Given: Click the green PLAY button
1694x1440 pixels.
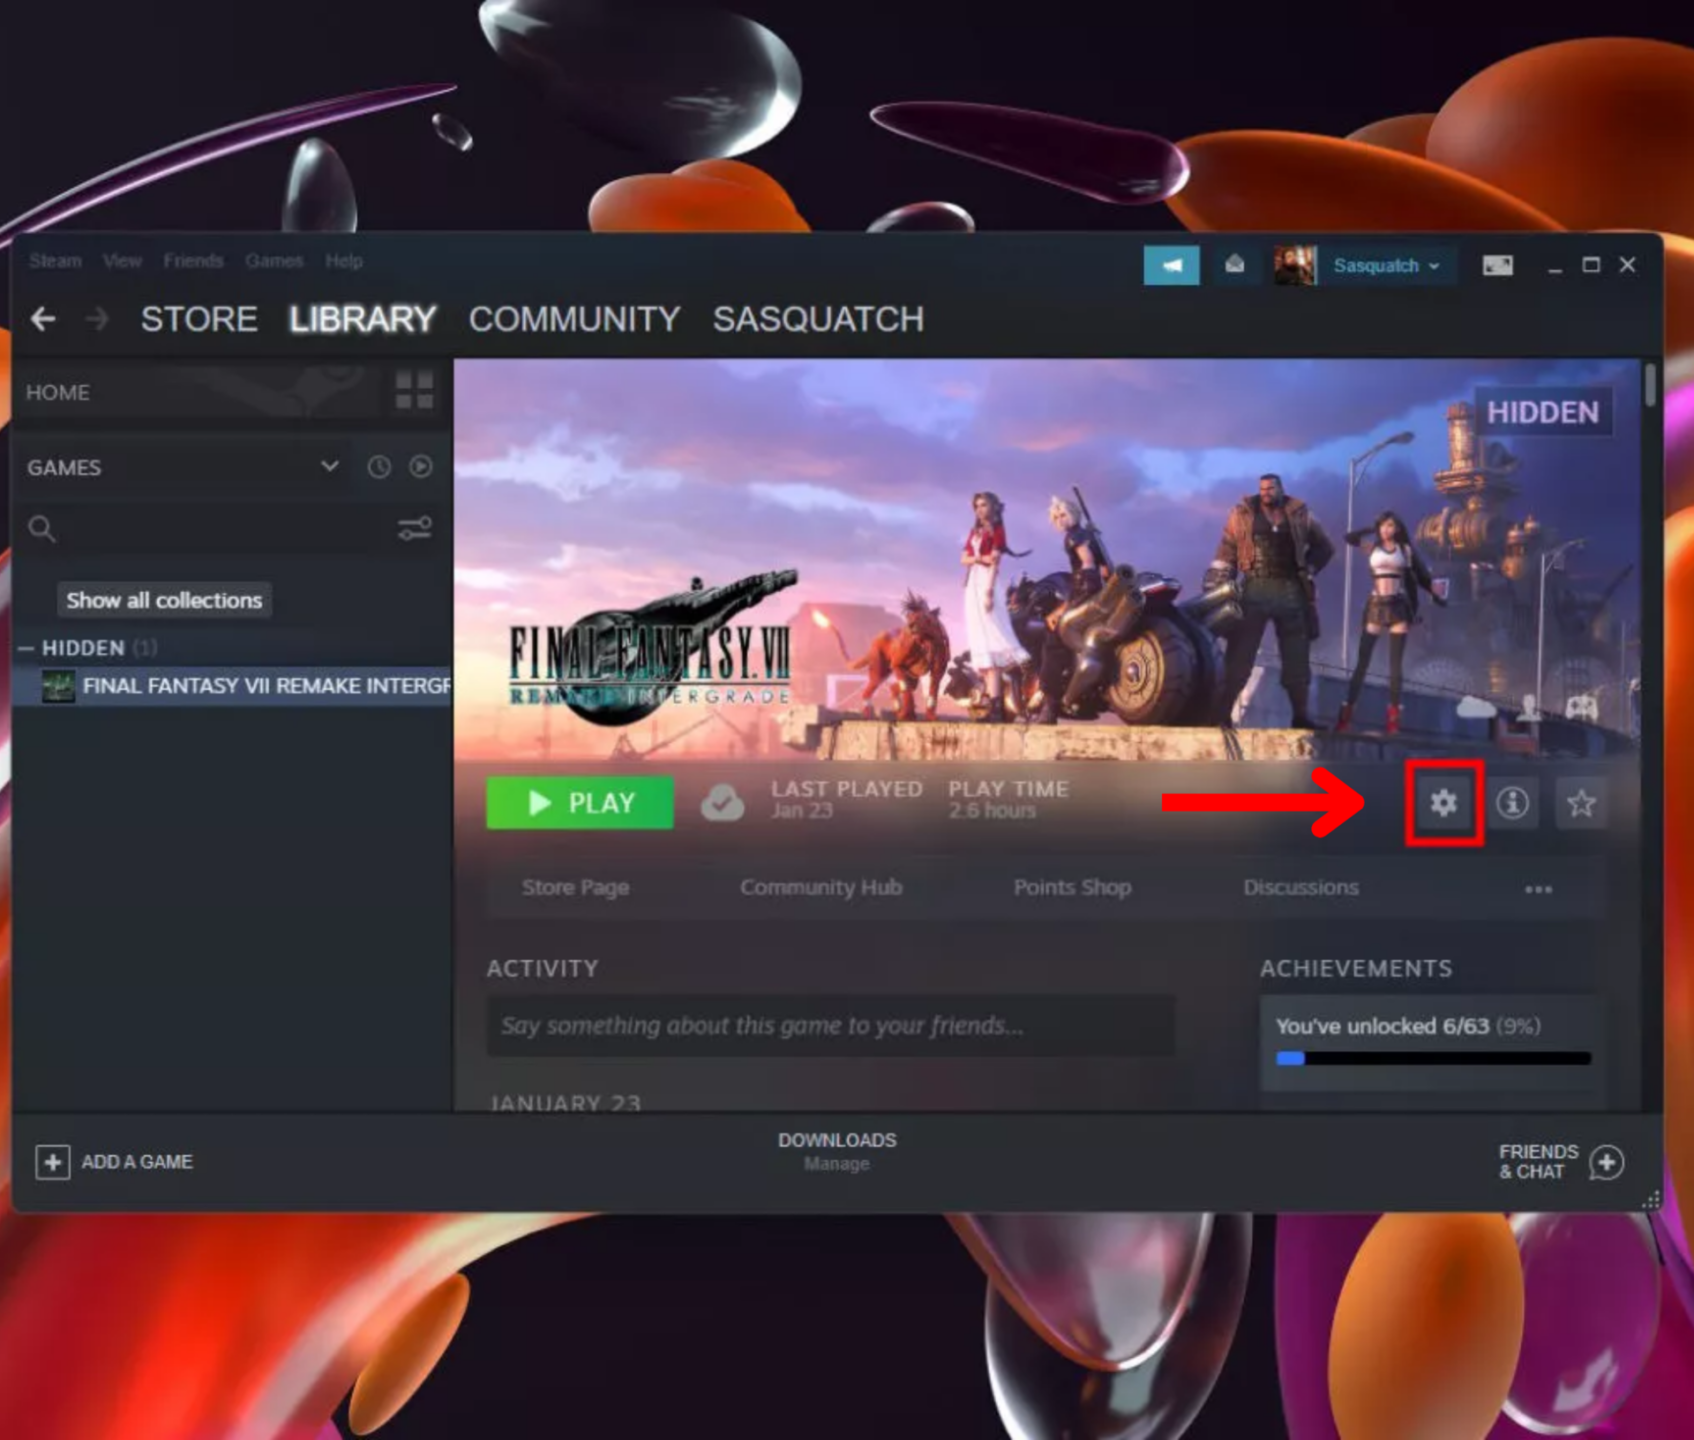Looking at the screenshot, I should click(x=578, y=802).
